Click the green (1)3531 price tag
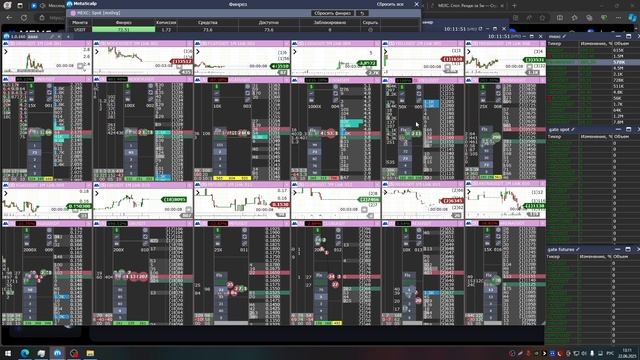 click(533, 60)
